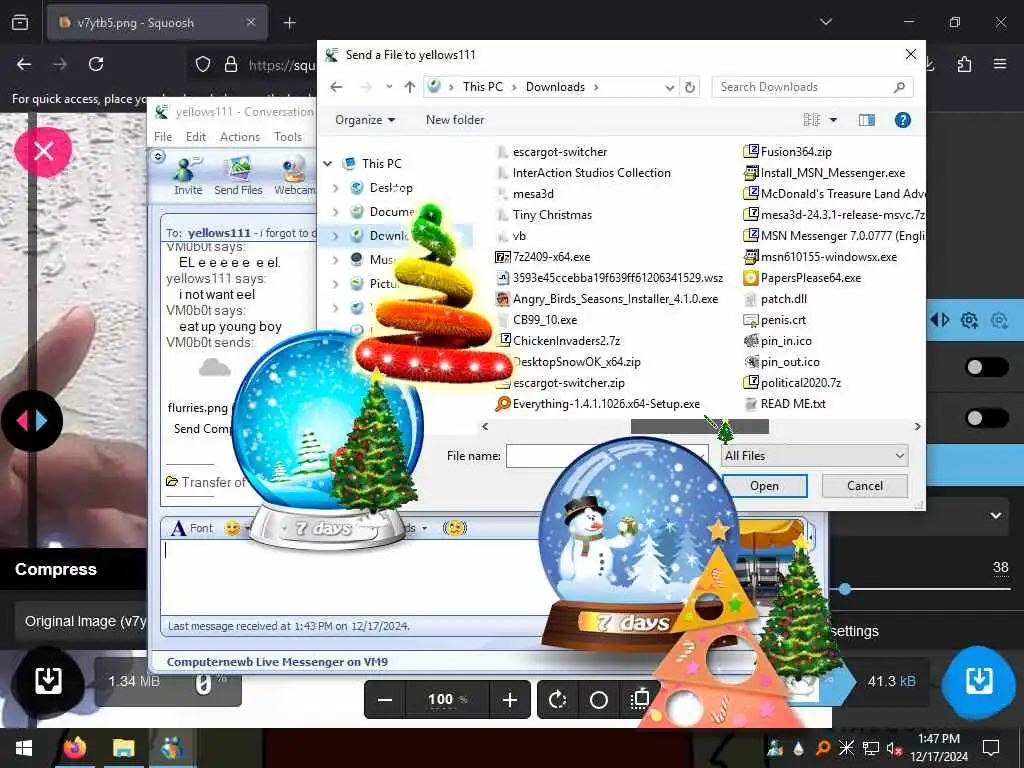Click the browser reload button
1024x768 pixels.
tap(96, 64)
